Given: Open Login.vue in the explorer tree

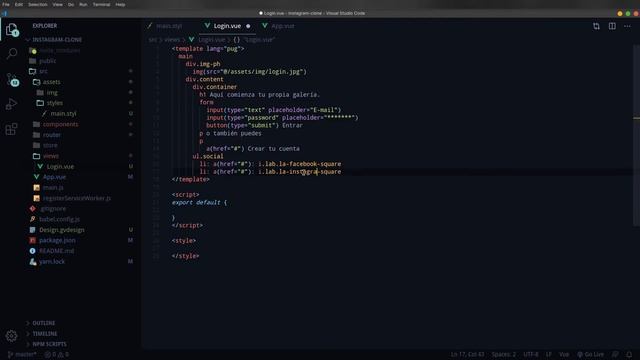Looking at the screenshot, I should [x=60, y=167].
